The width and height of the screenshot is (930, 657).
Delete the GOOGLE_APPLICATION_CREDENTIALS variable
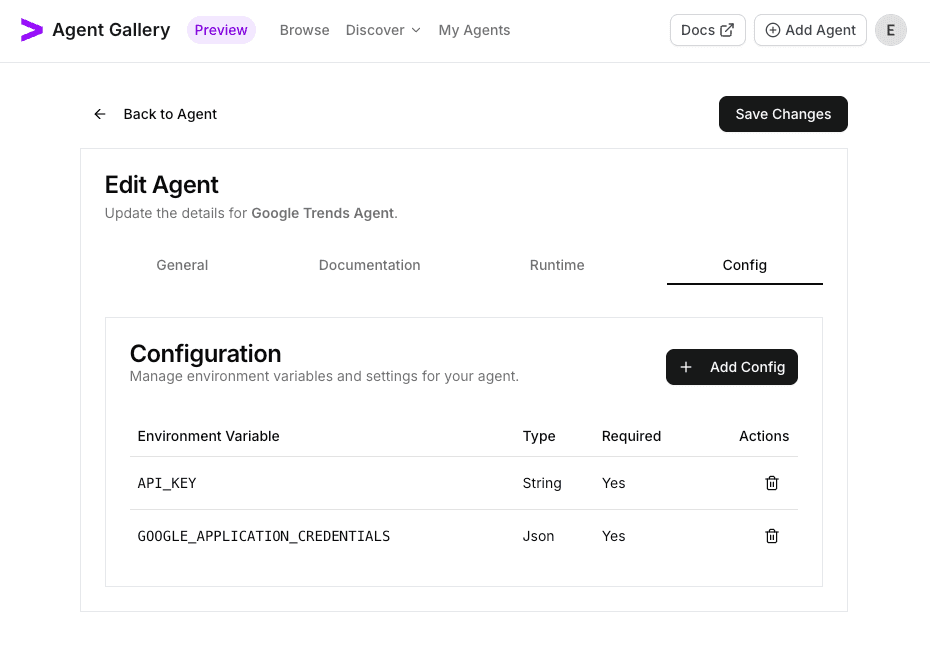coord(771,536)
